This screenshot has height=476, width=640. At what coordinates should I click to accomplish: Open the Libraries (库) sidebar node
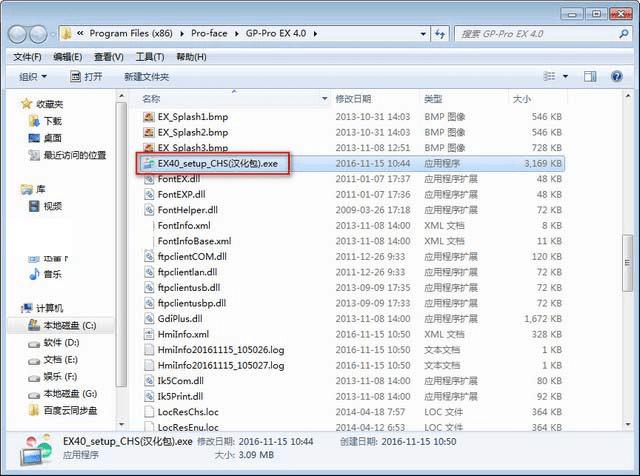tap(33, 189)
